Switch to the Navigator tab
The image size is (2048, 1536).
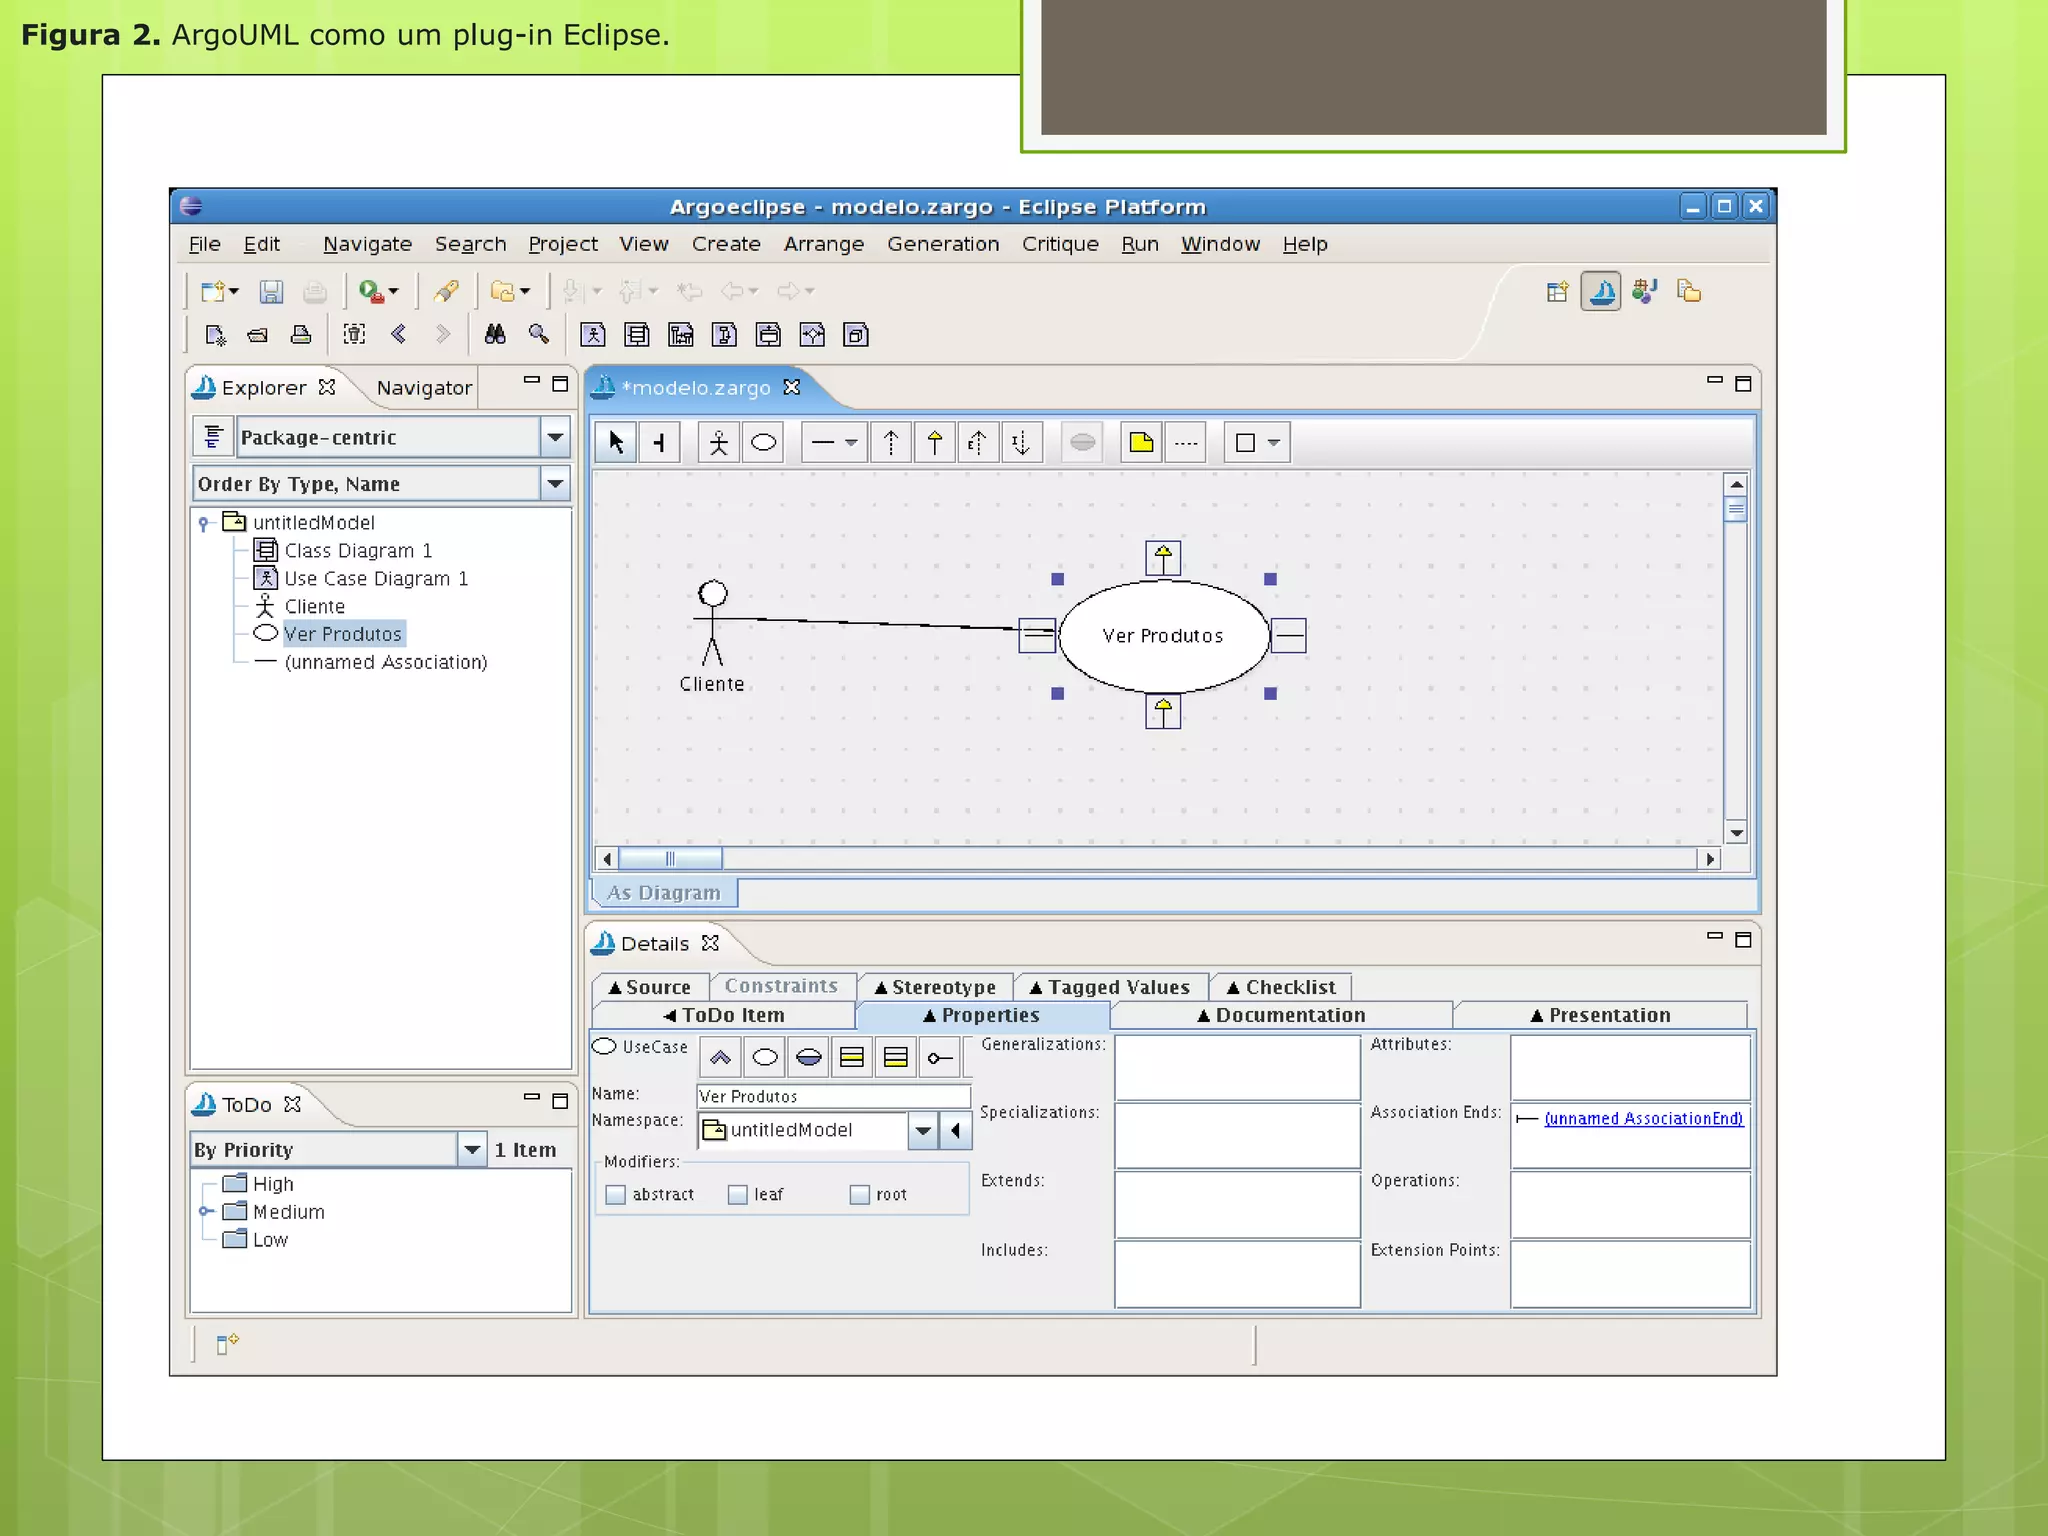point(424,388)
